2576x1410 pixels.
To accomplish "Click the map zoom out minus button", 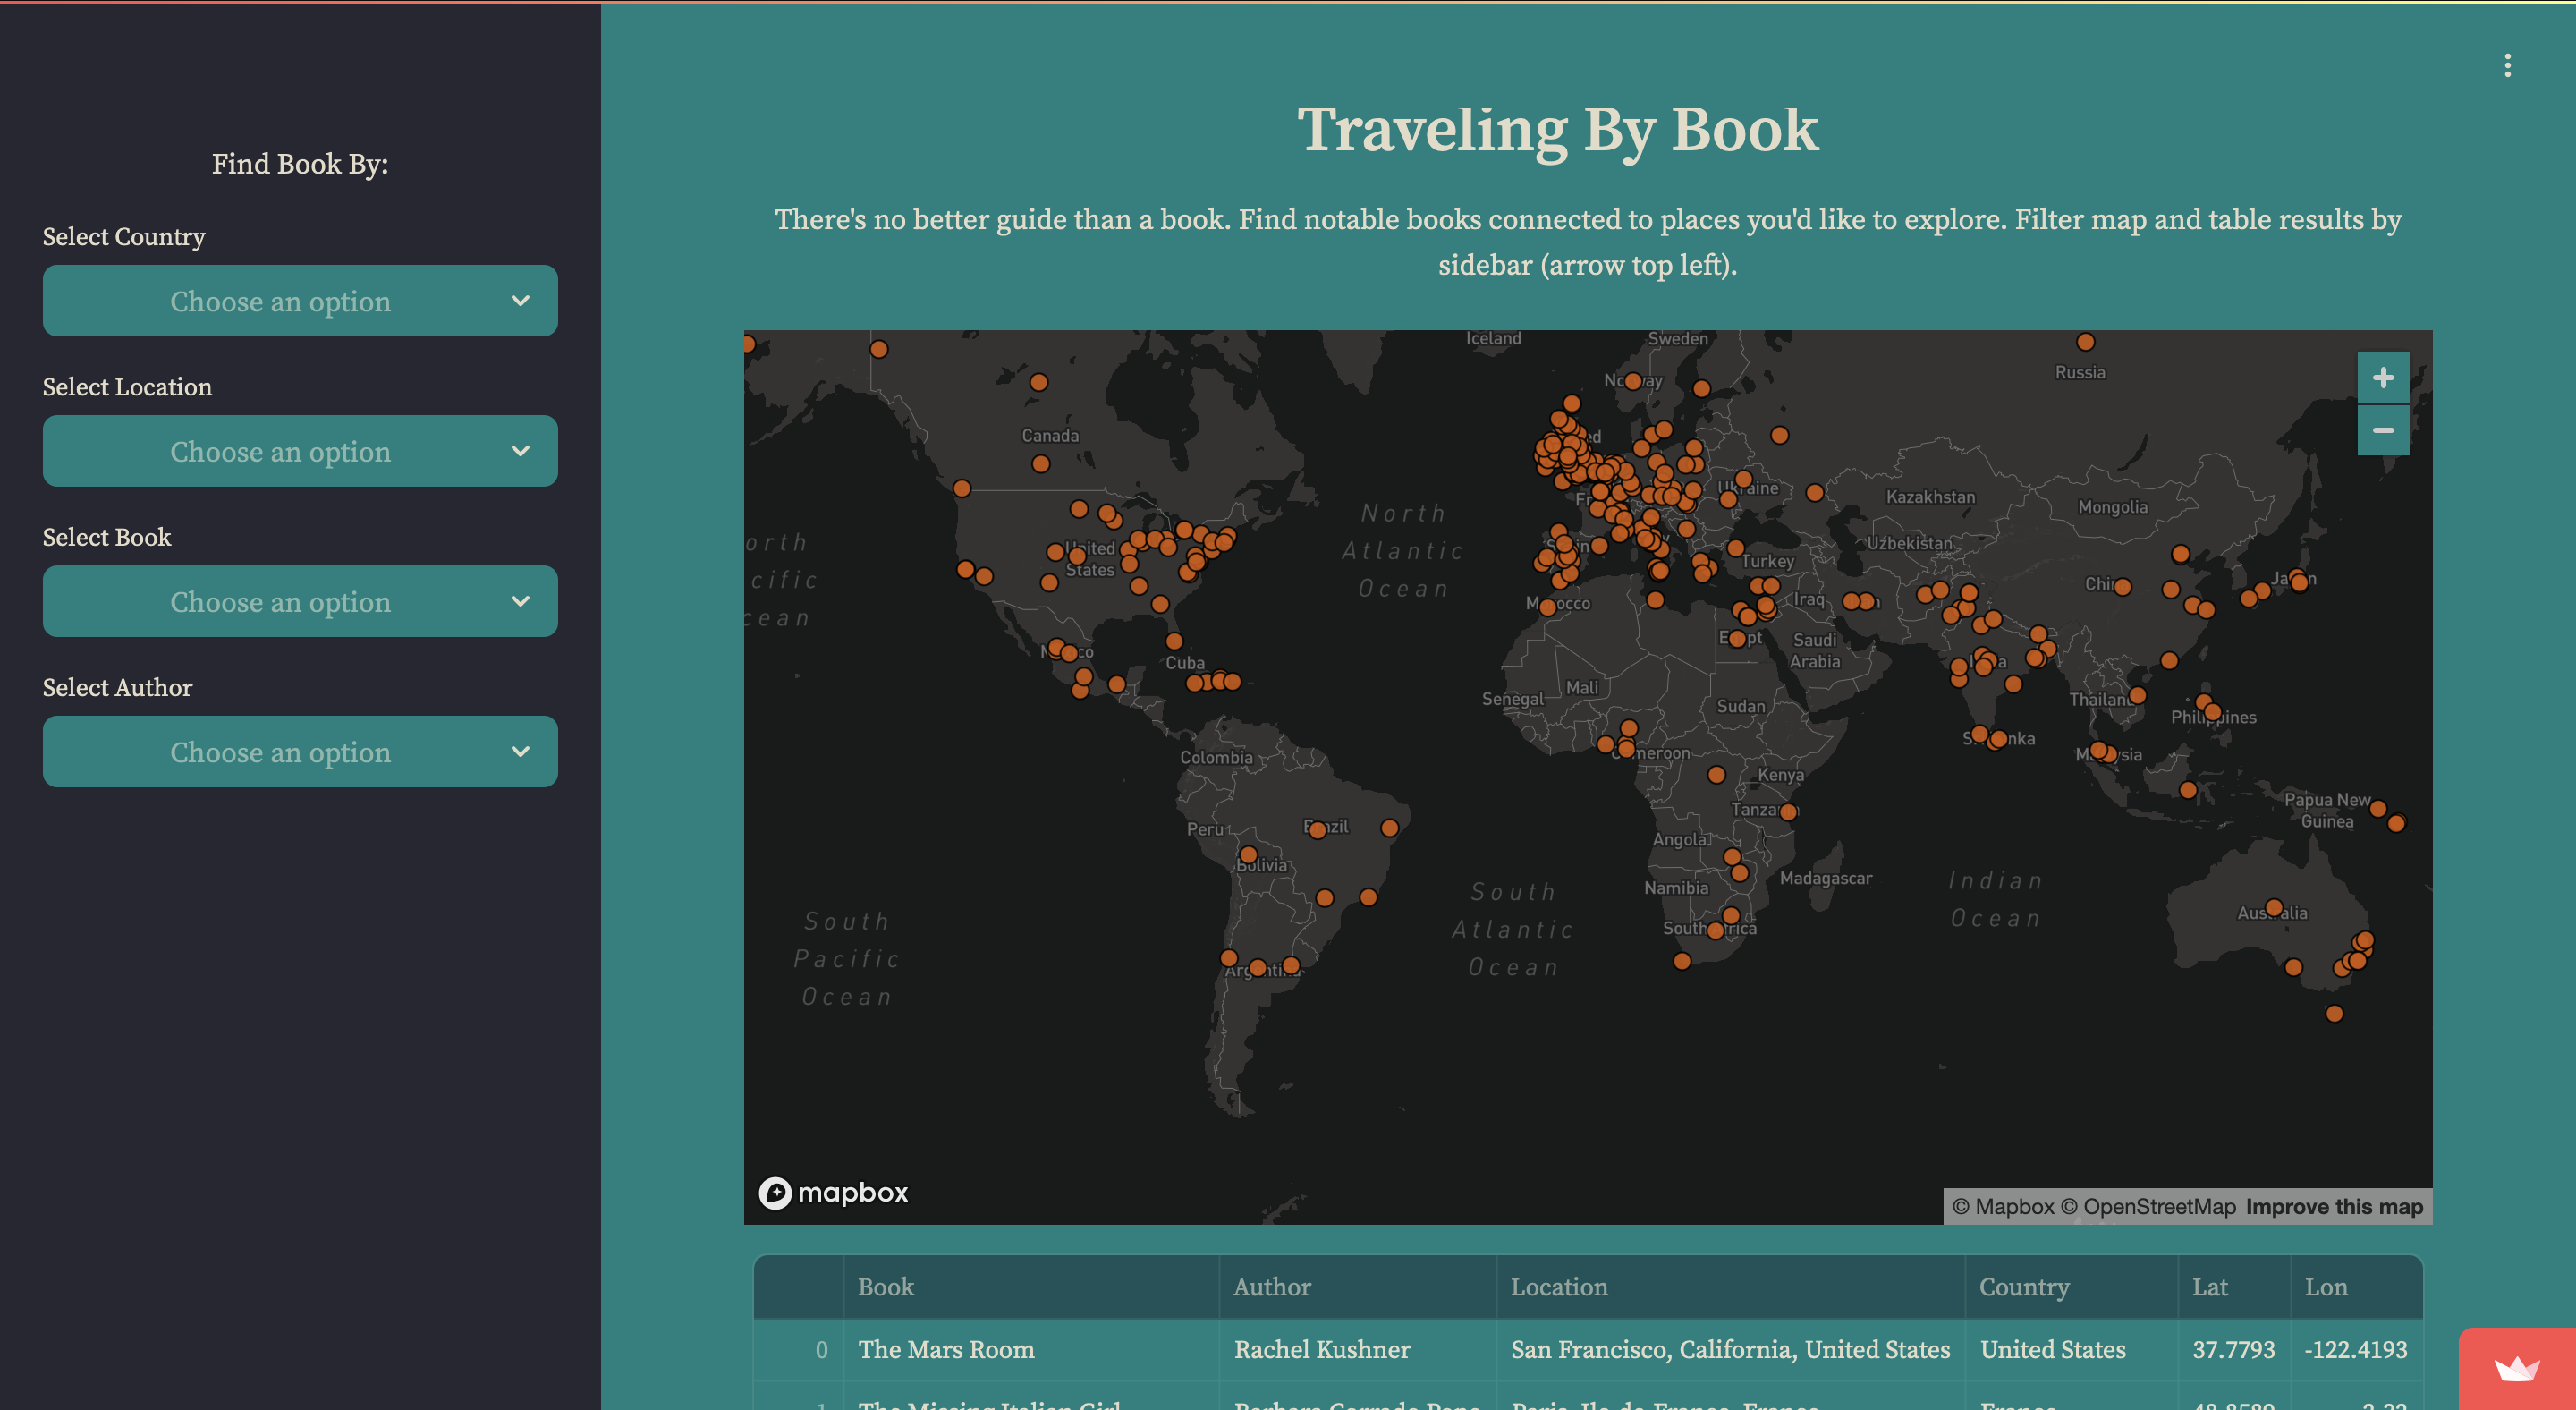I will point(2382,430).
